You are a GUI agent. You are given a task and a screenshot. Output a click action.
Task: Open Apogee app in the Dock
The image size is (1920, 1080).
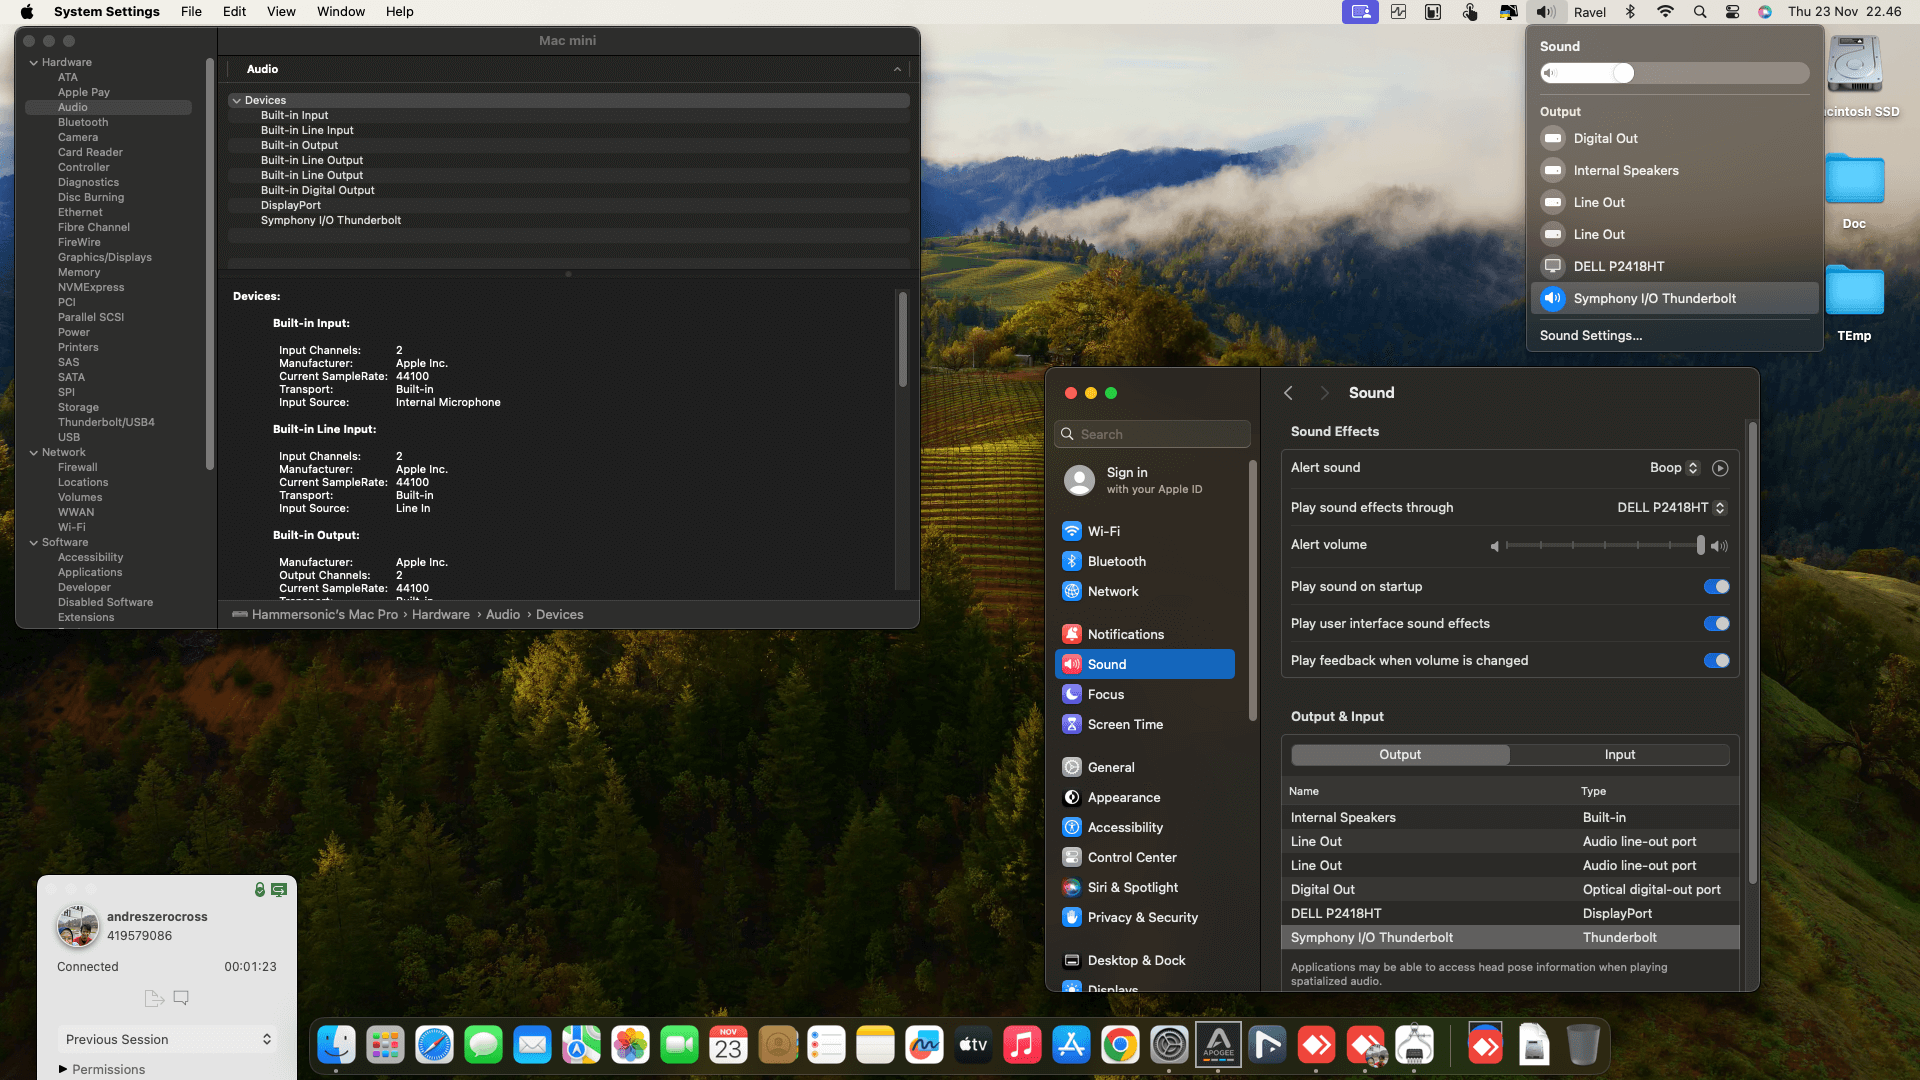pyautogui.click(x=1218, y=1046)
